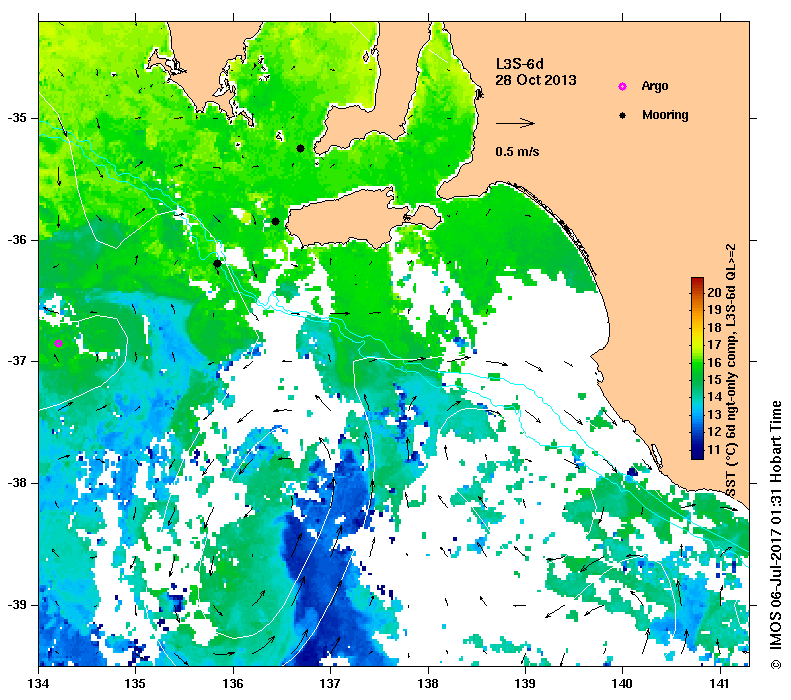Click the 'L3S-6d' title text
This screenshot has width=791, height=700.
tap(520, 64)
